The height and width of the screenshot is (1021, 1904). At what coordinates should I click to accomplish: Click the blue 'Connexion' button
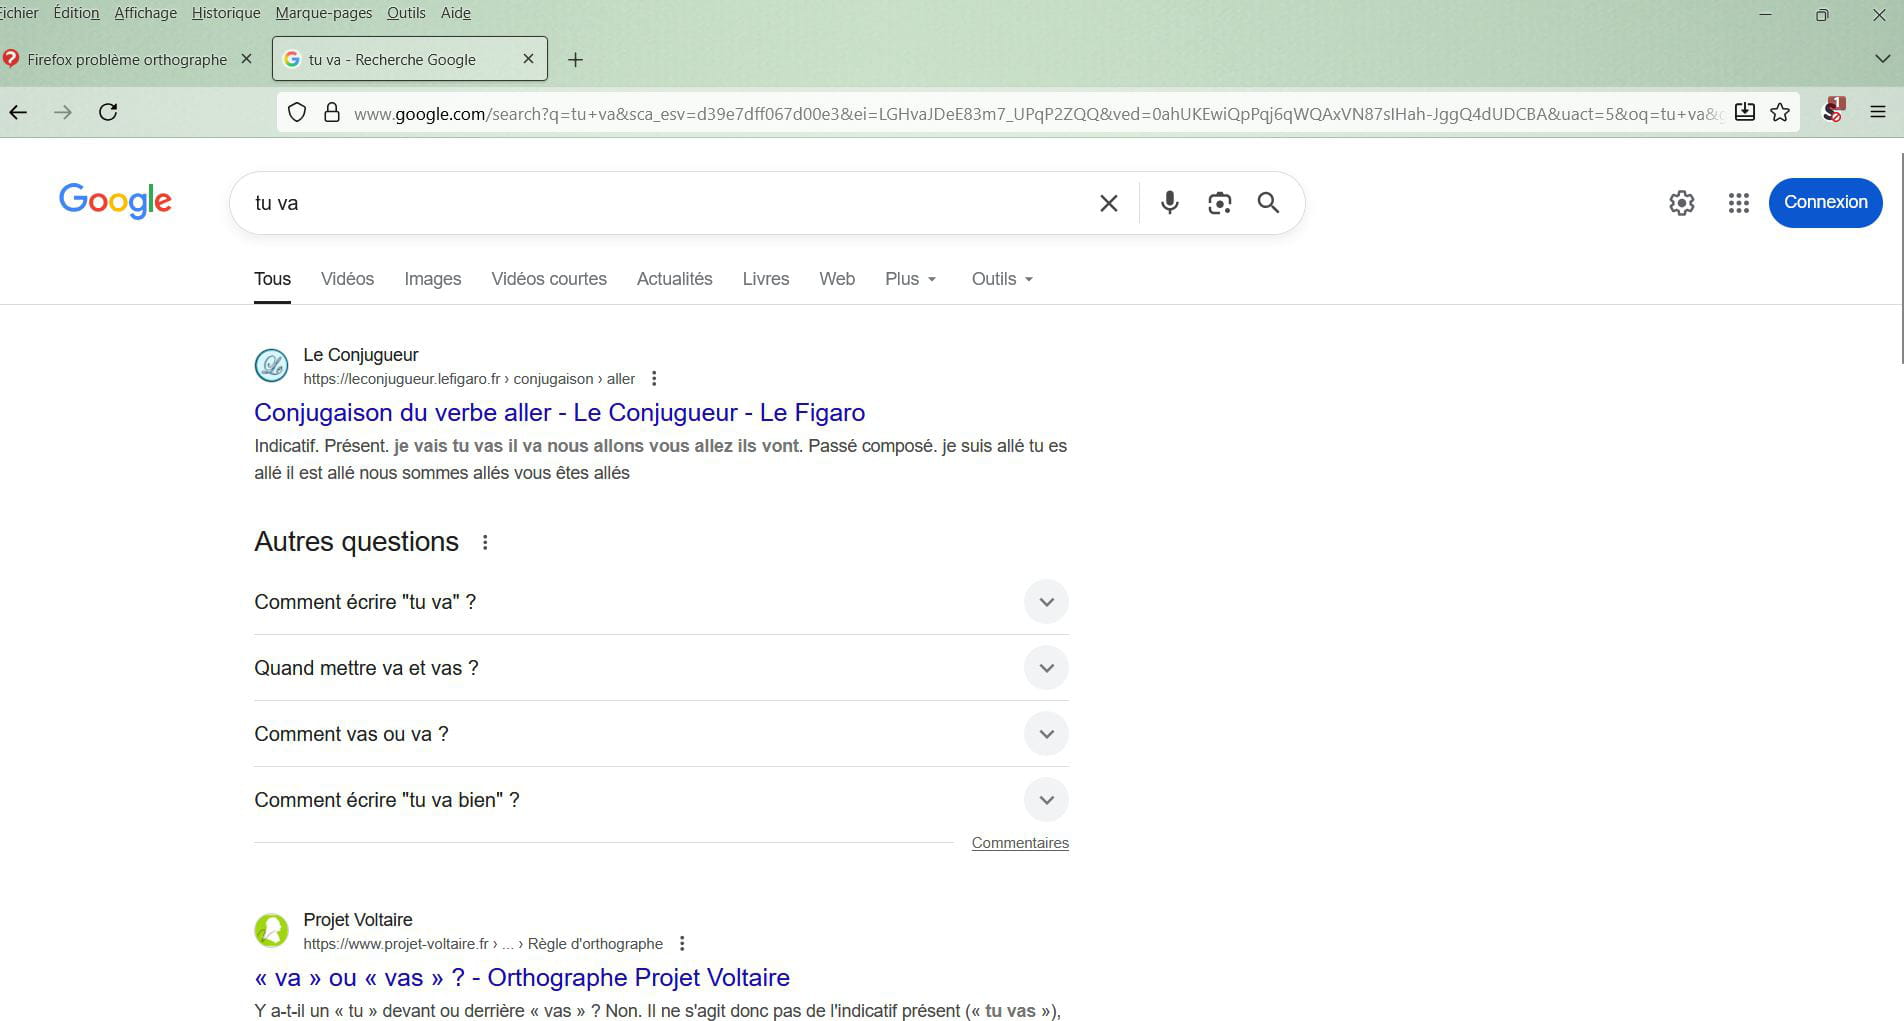[1826, 202]
